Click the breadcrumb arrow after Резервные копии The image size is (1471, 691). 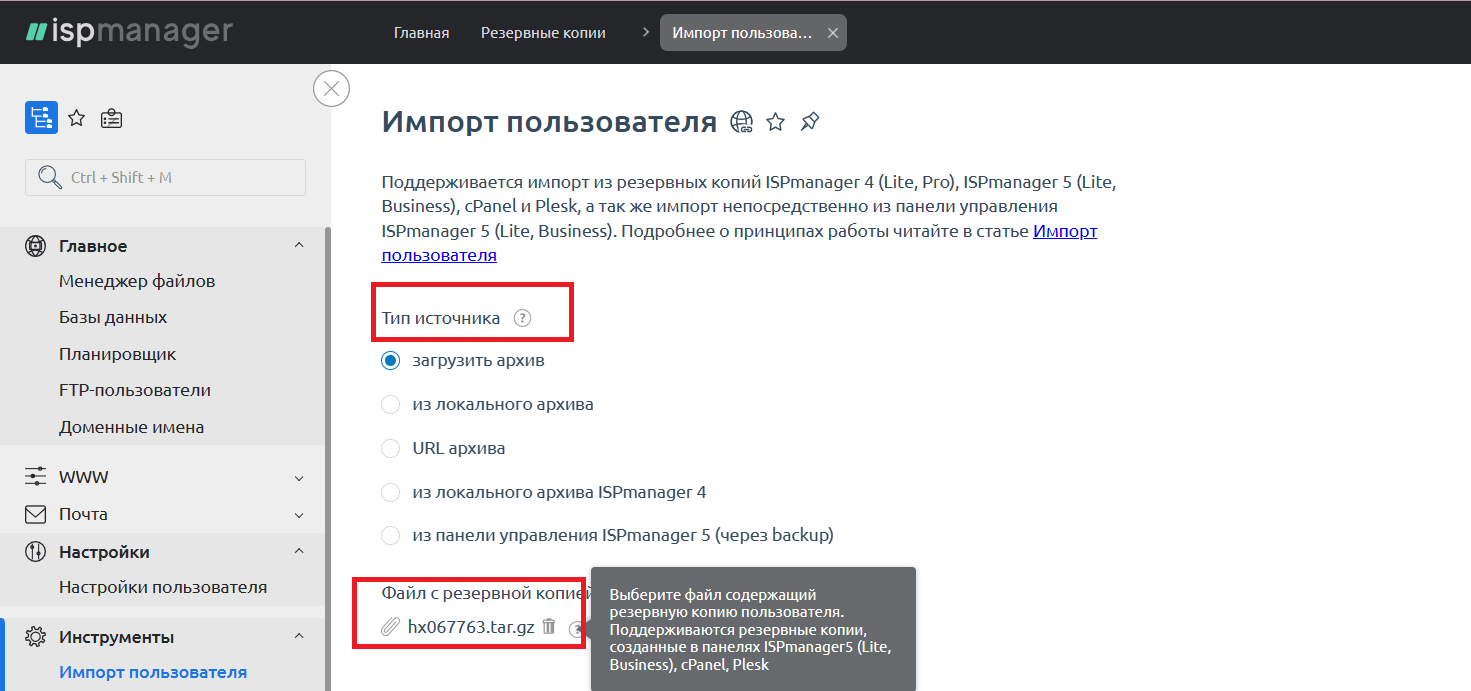[x=645, y=33]
